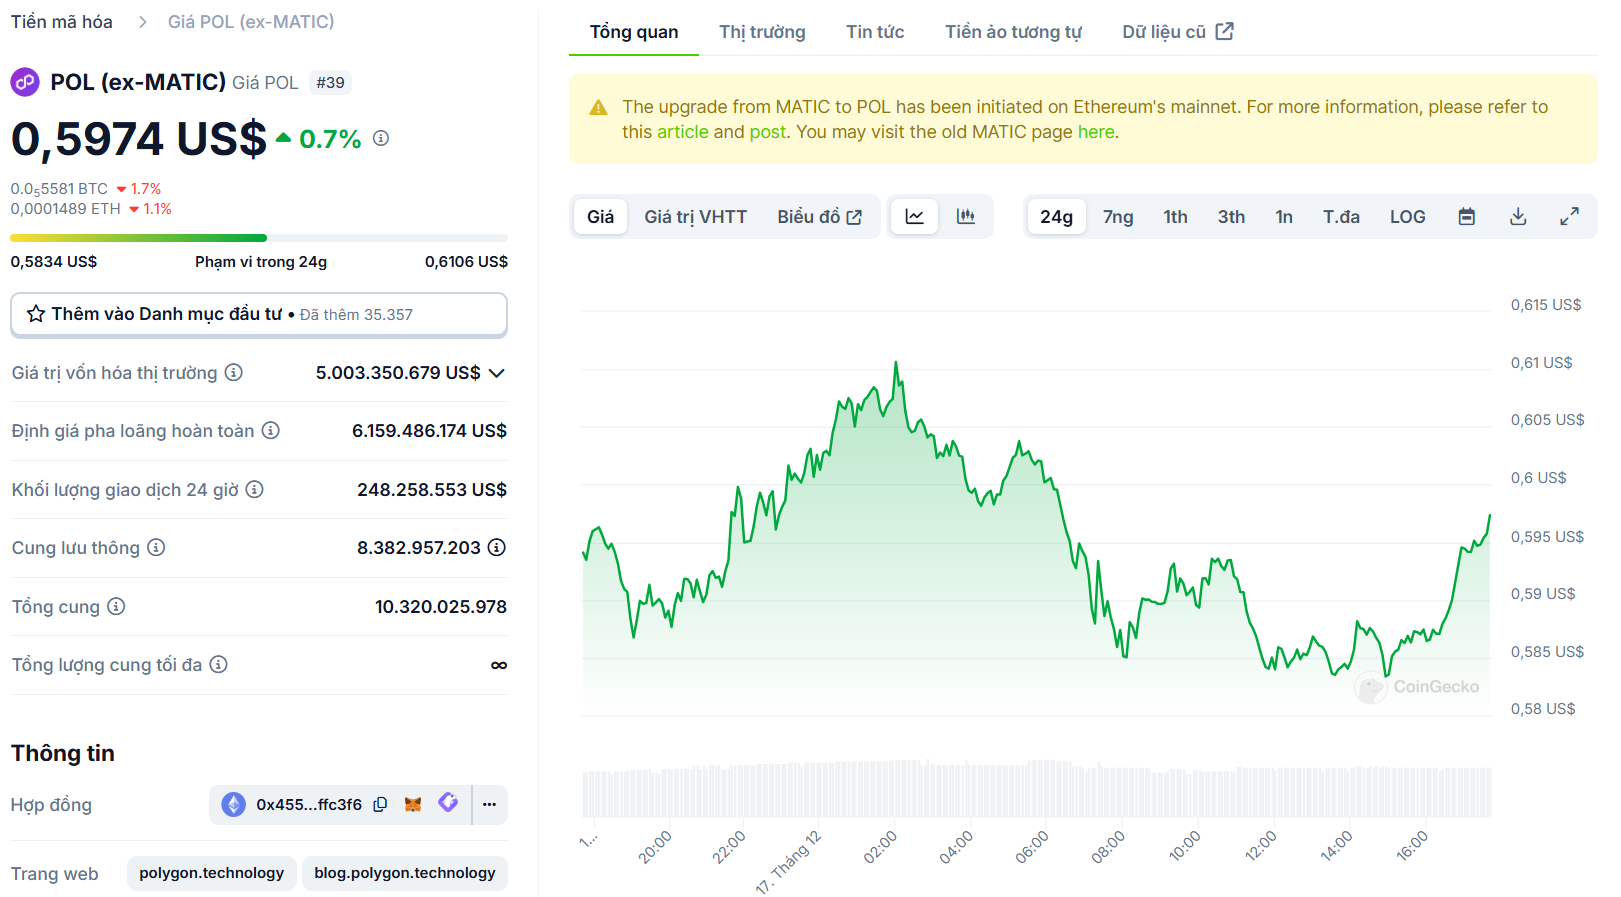Click the 17. Tháng 12 date label

[788, 861]
